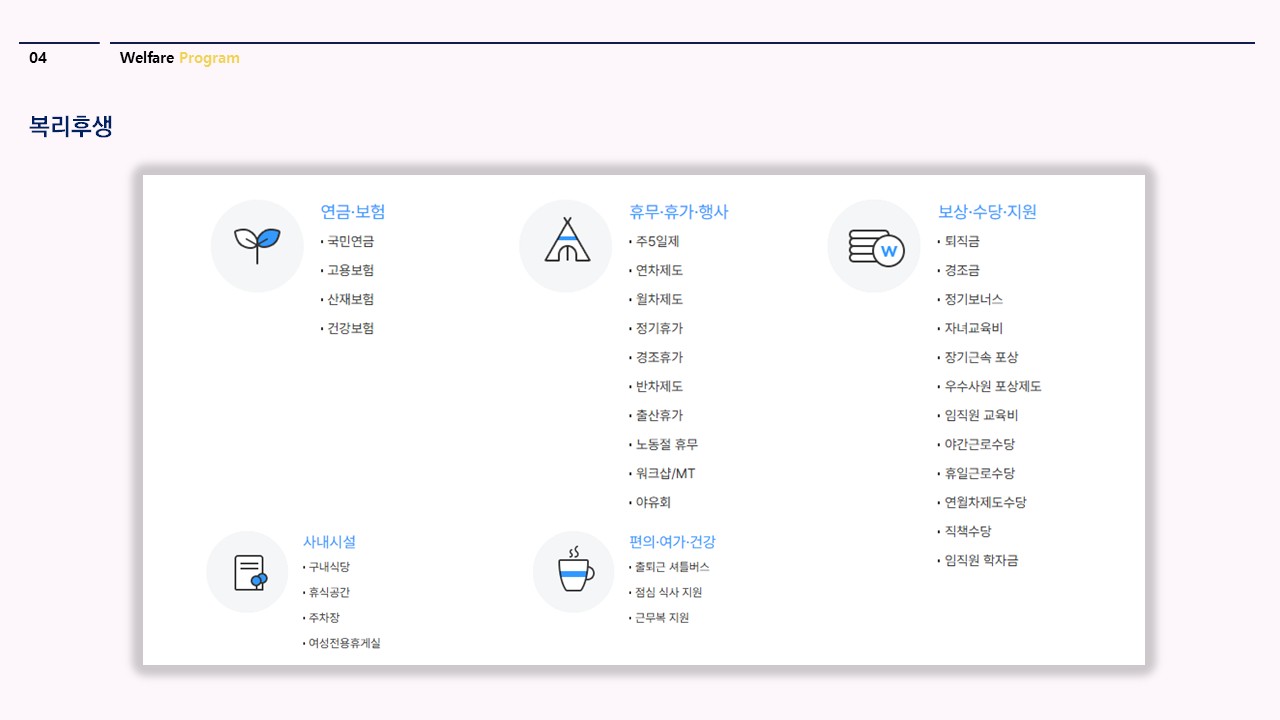Select the 국민연금 list item
This screenshot has width=1280, height=720.
click(x=350, y=241)
